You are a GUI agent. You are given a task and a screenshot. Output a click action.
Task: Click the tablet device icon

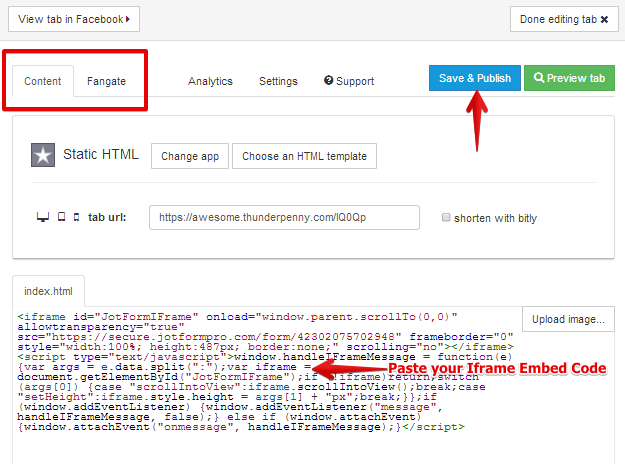click(60, 217)
